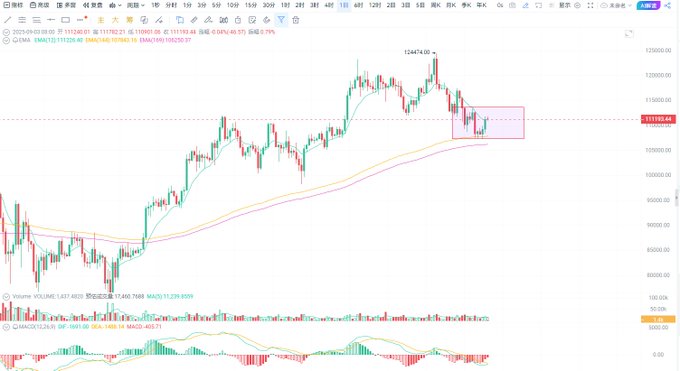The width and height of the screenshot is (680, 371).
Task: Collapse the EMA indicator row
Action: click(6, 40)
